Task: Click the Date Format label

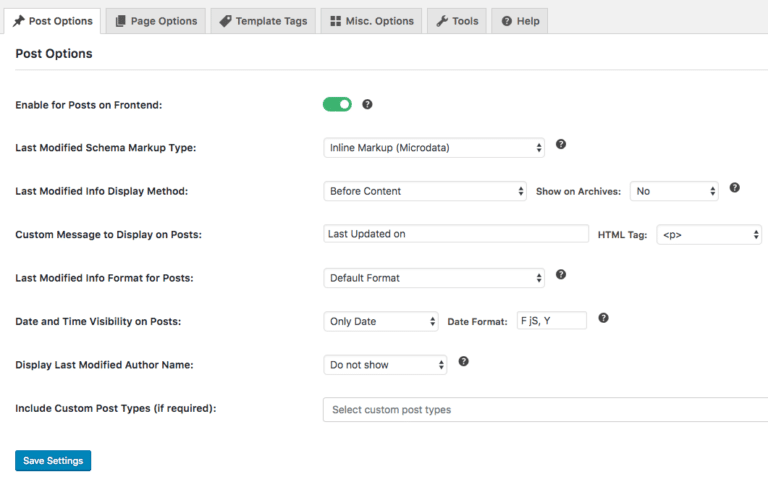Action: tap(478, 322)
